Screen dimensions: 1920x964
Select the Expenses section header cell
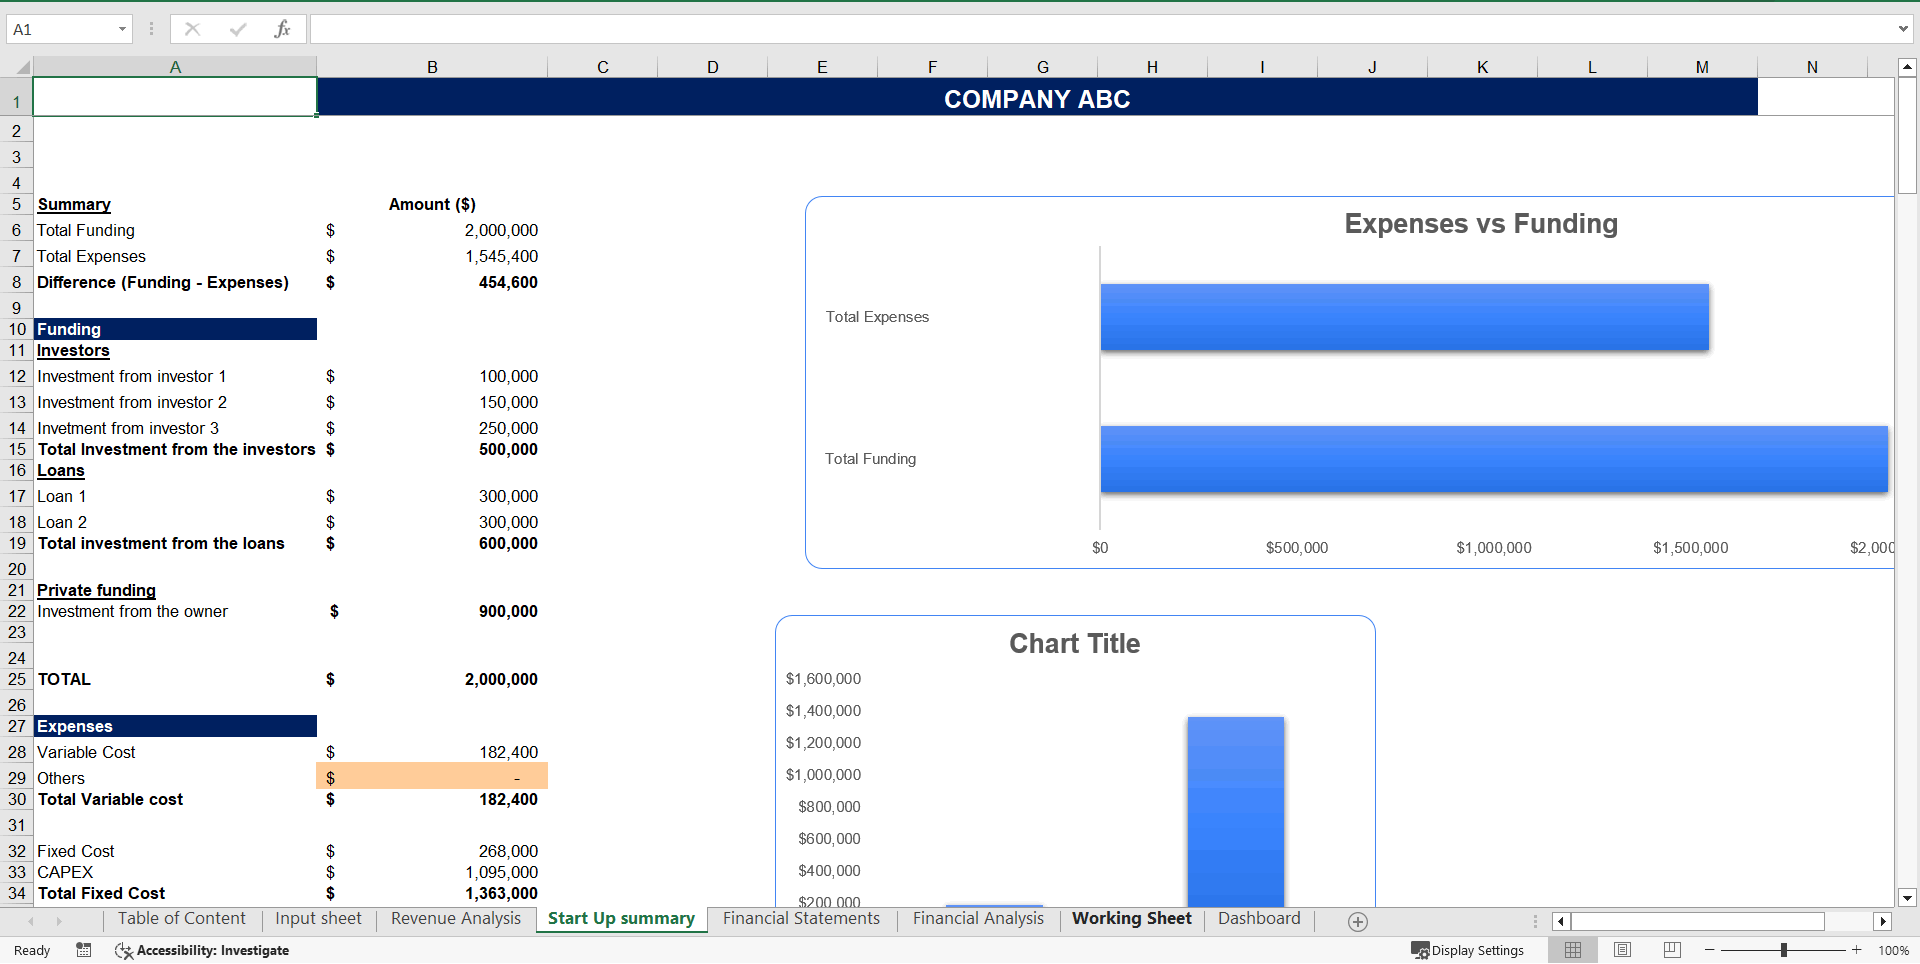(175, 726)
